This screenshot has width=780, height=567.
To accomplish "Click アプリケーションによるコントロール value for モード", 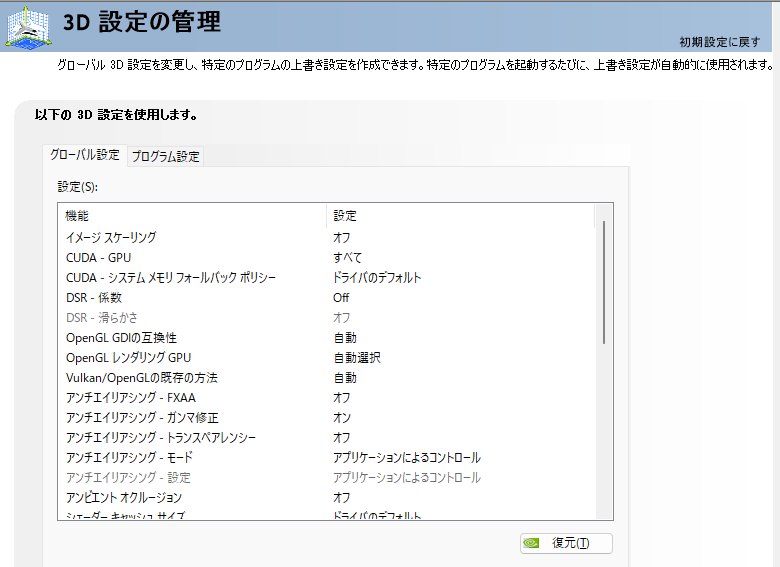I will (x=406, y=457).
